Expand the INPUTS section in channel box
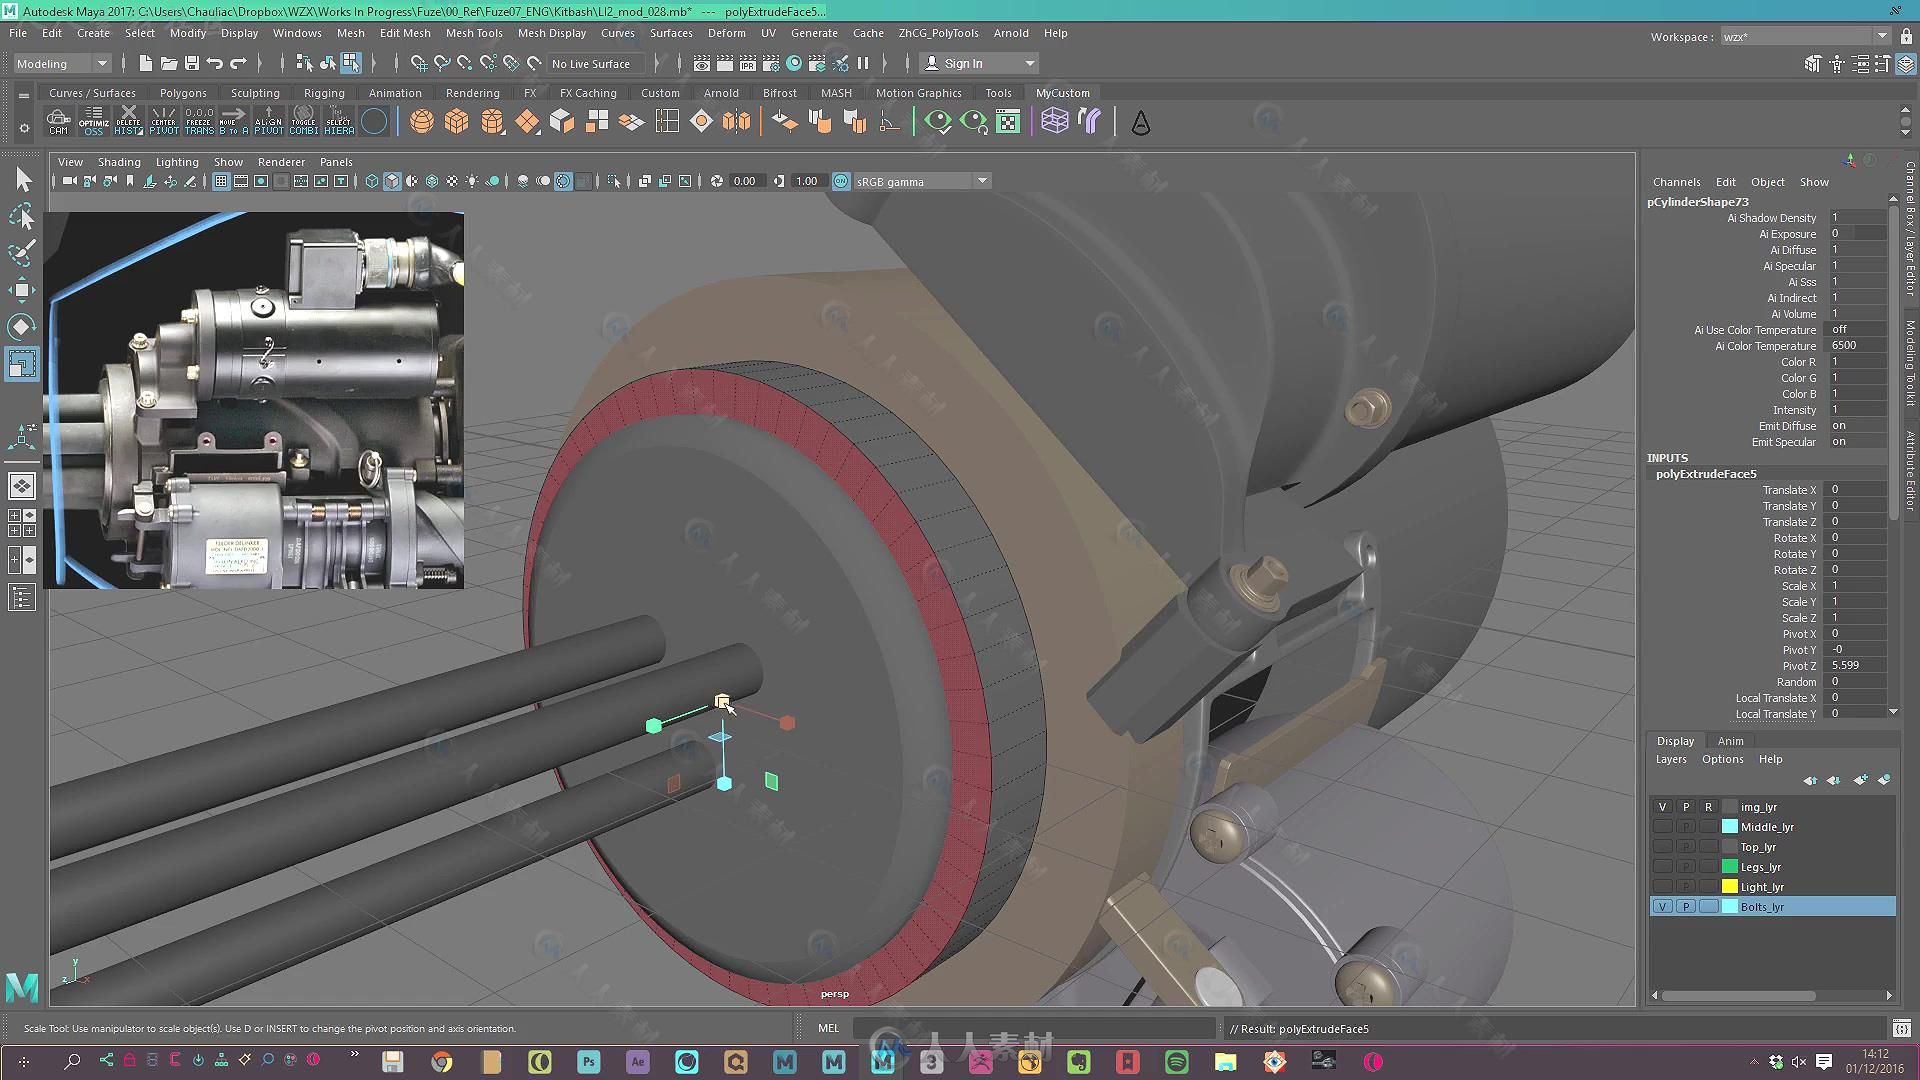This screenshot has width=1920, height=1080. point(1665,456)
